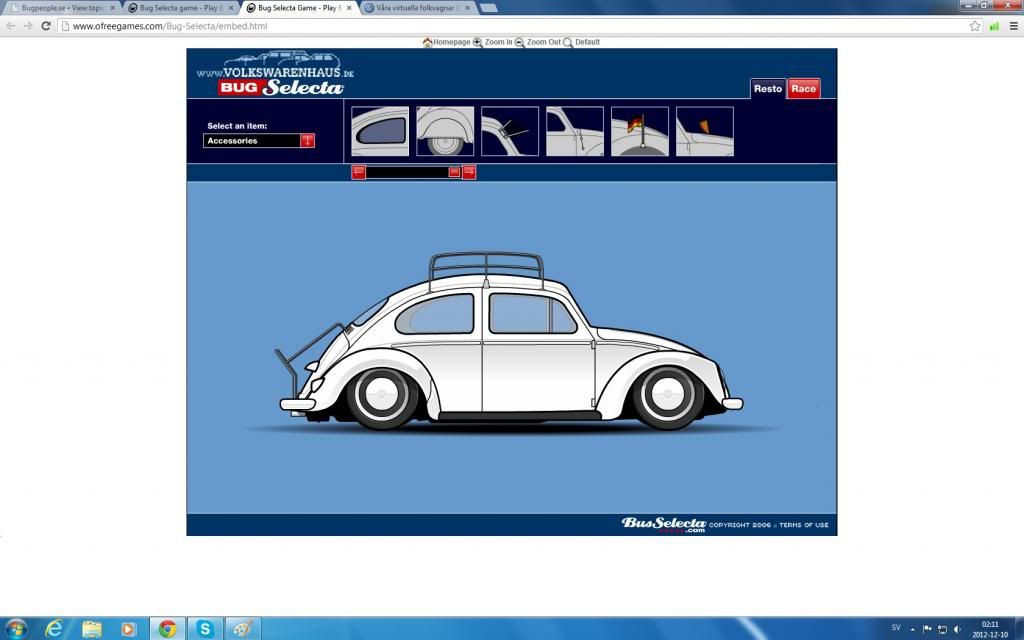
Task: Click the Default magnifier icon
Action: point(568,42)
